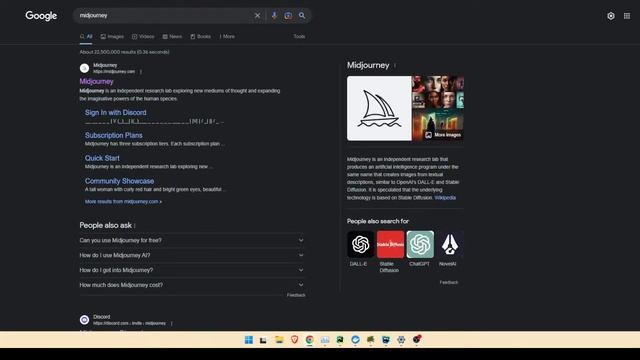Open the Windows Start menu
The height and width of the screenshot is (360, 640).
point(249,340)
